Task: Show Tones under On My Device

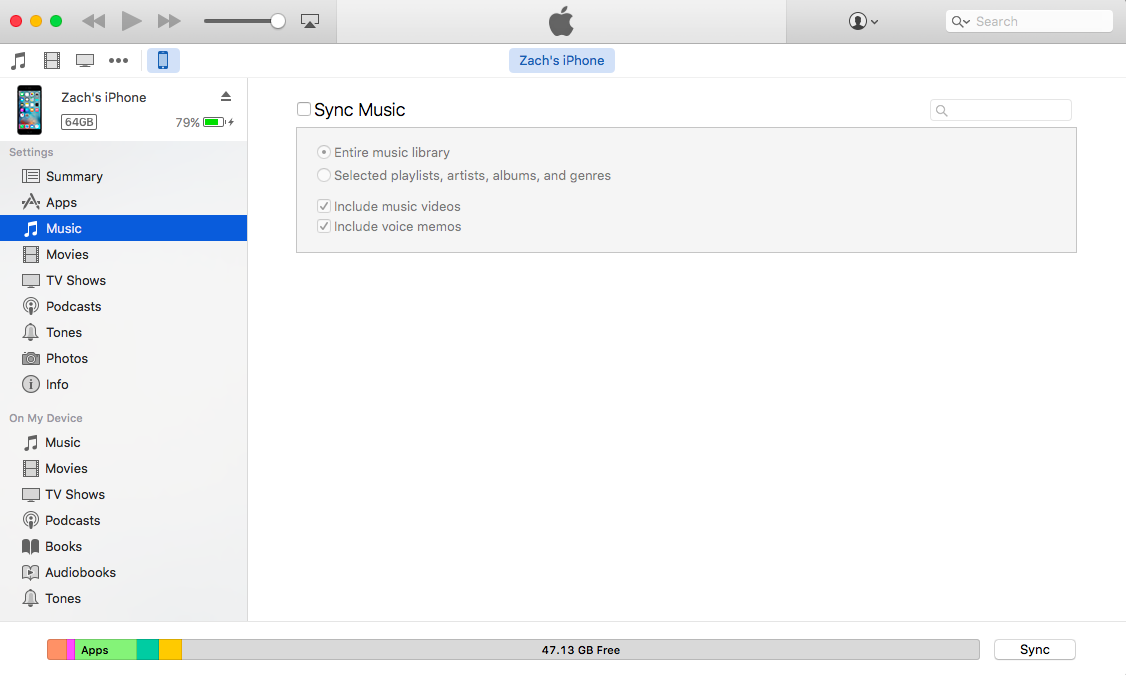Action: (x=124, y=598)
